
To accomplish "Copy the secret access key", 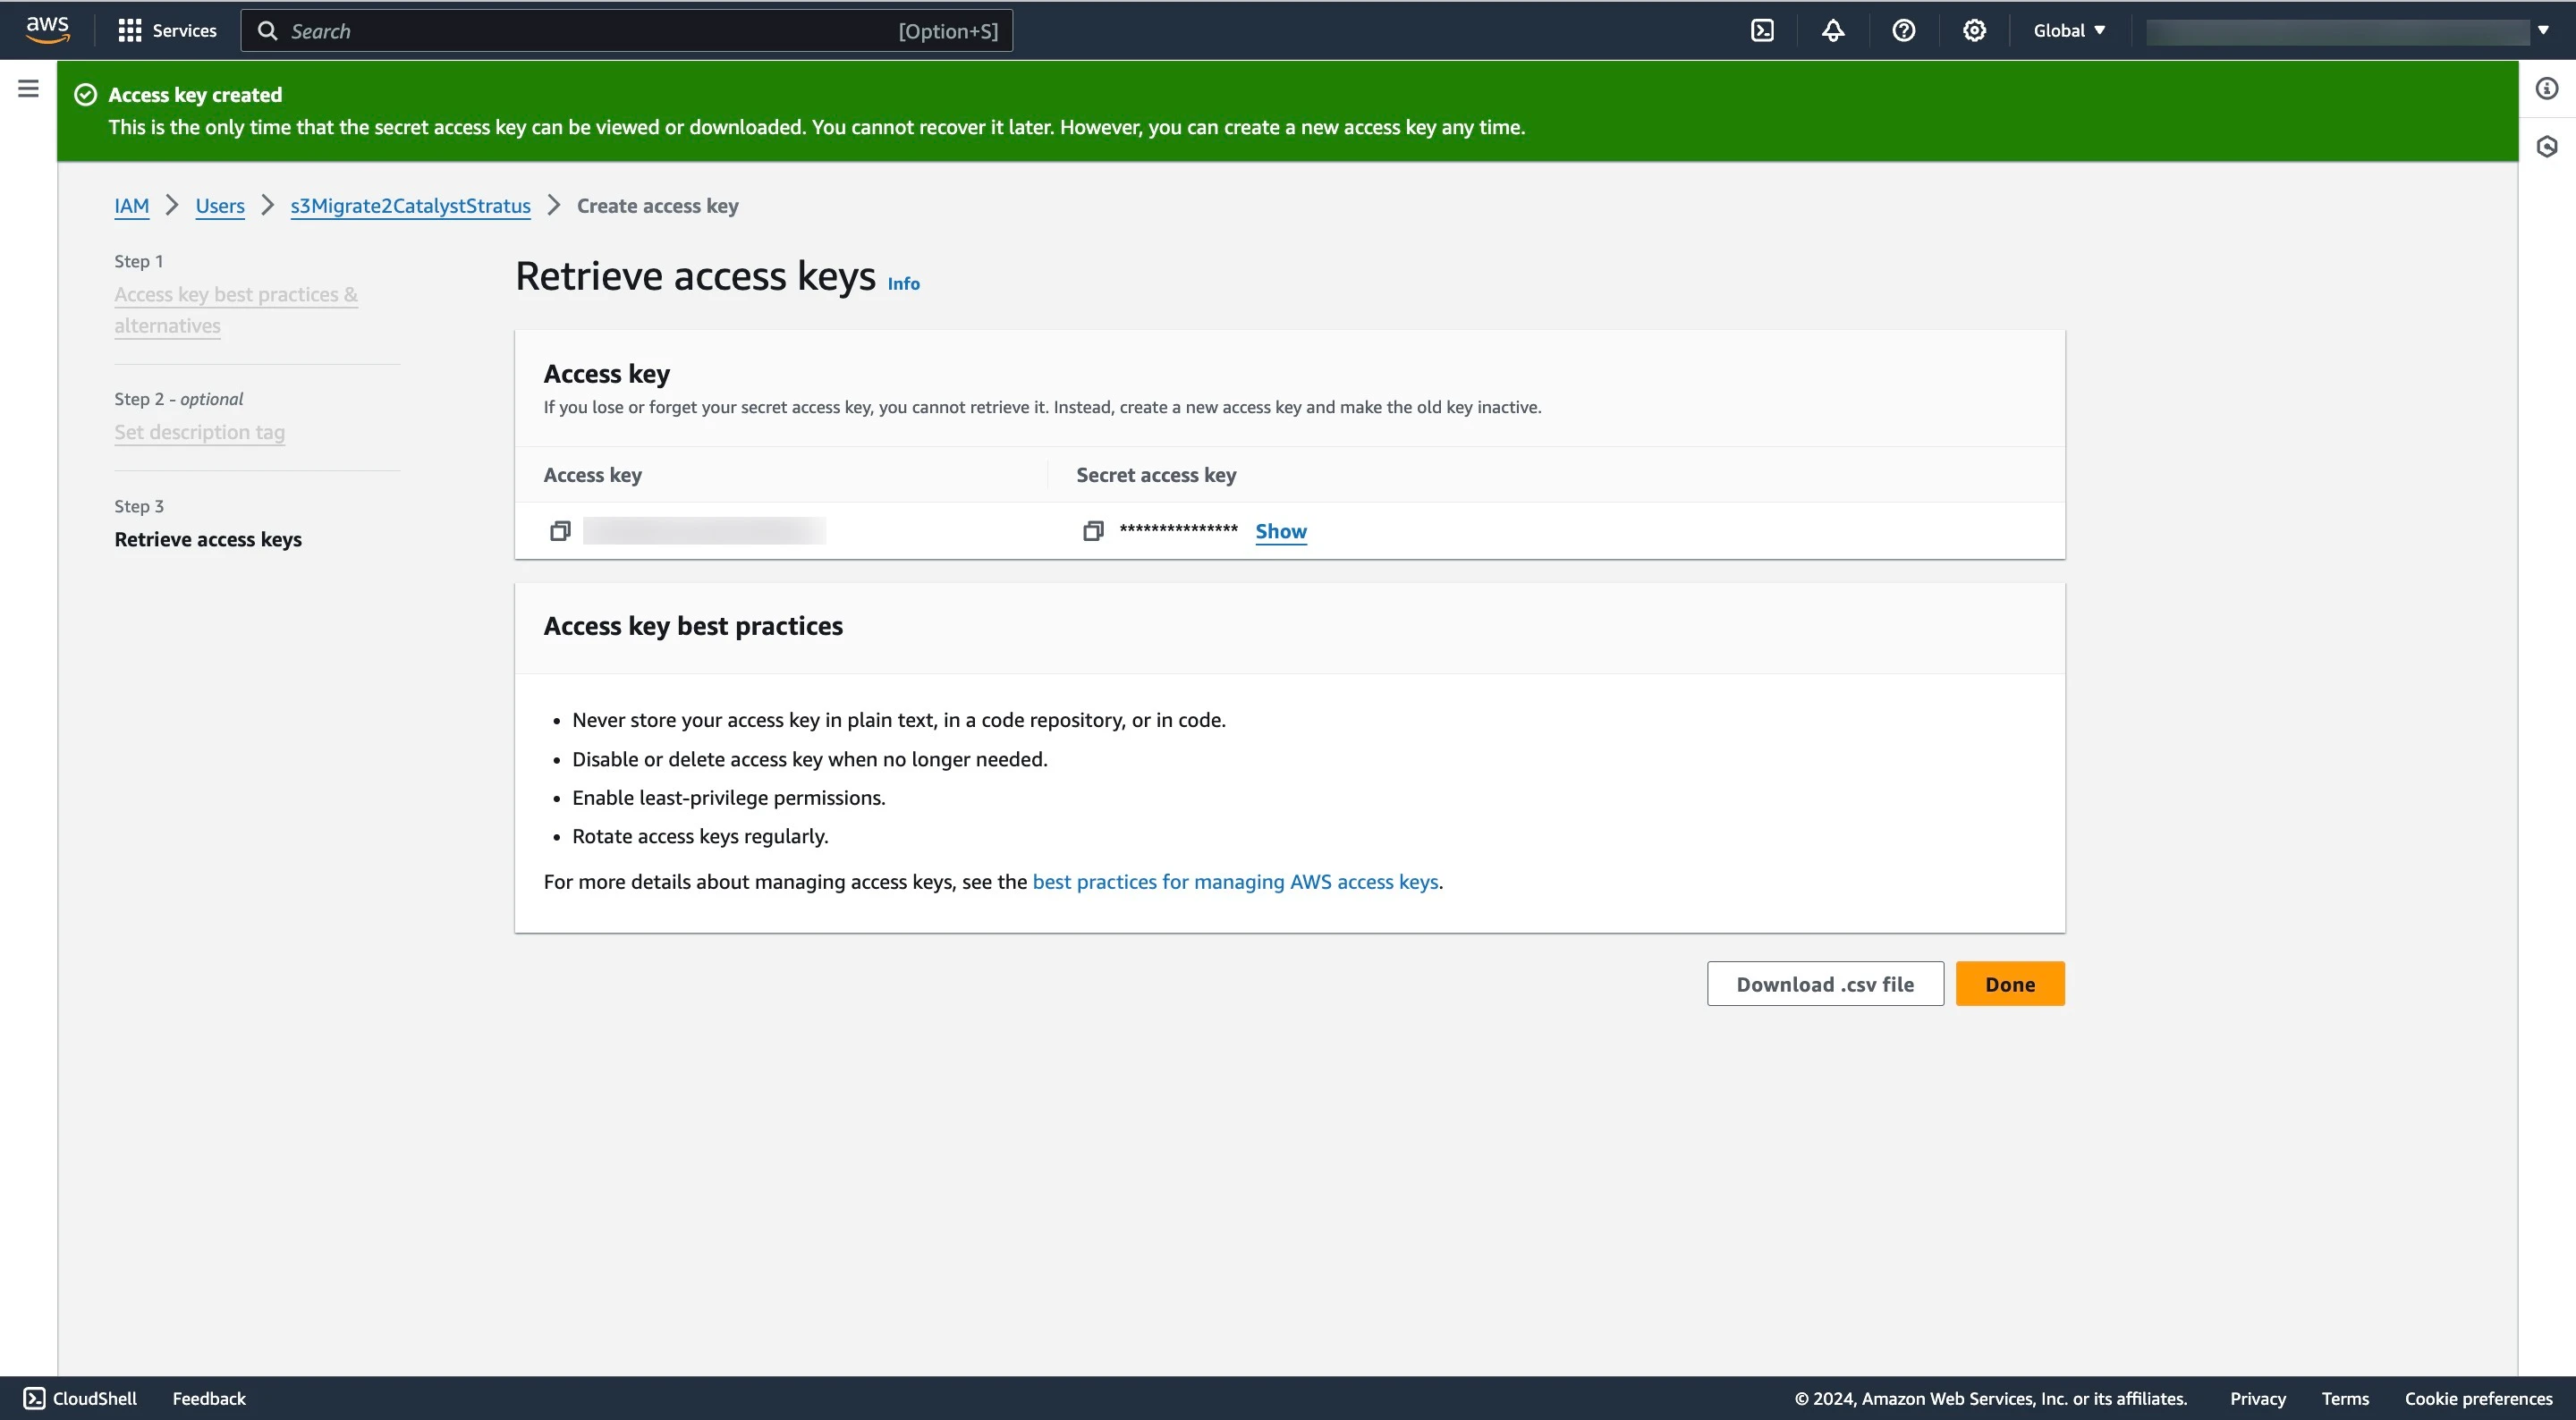I will click(x=1093, y=531).
